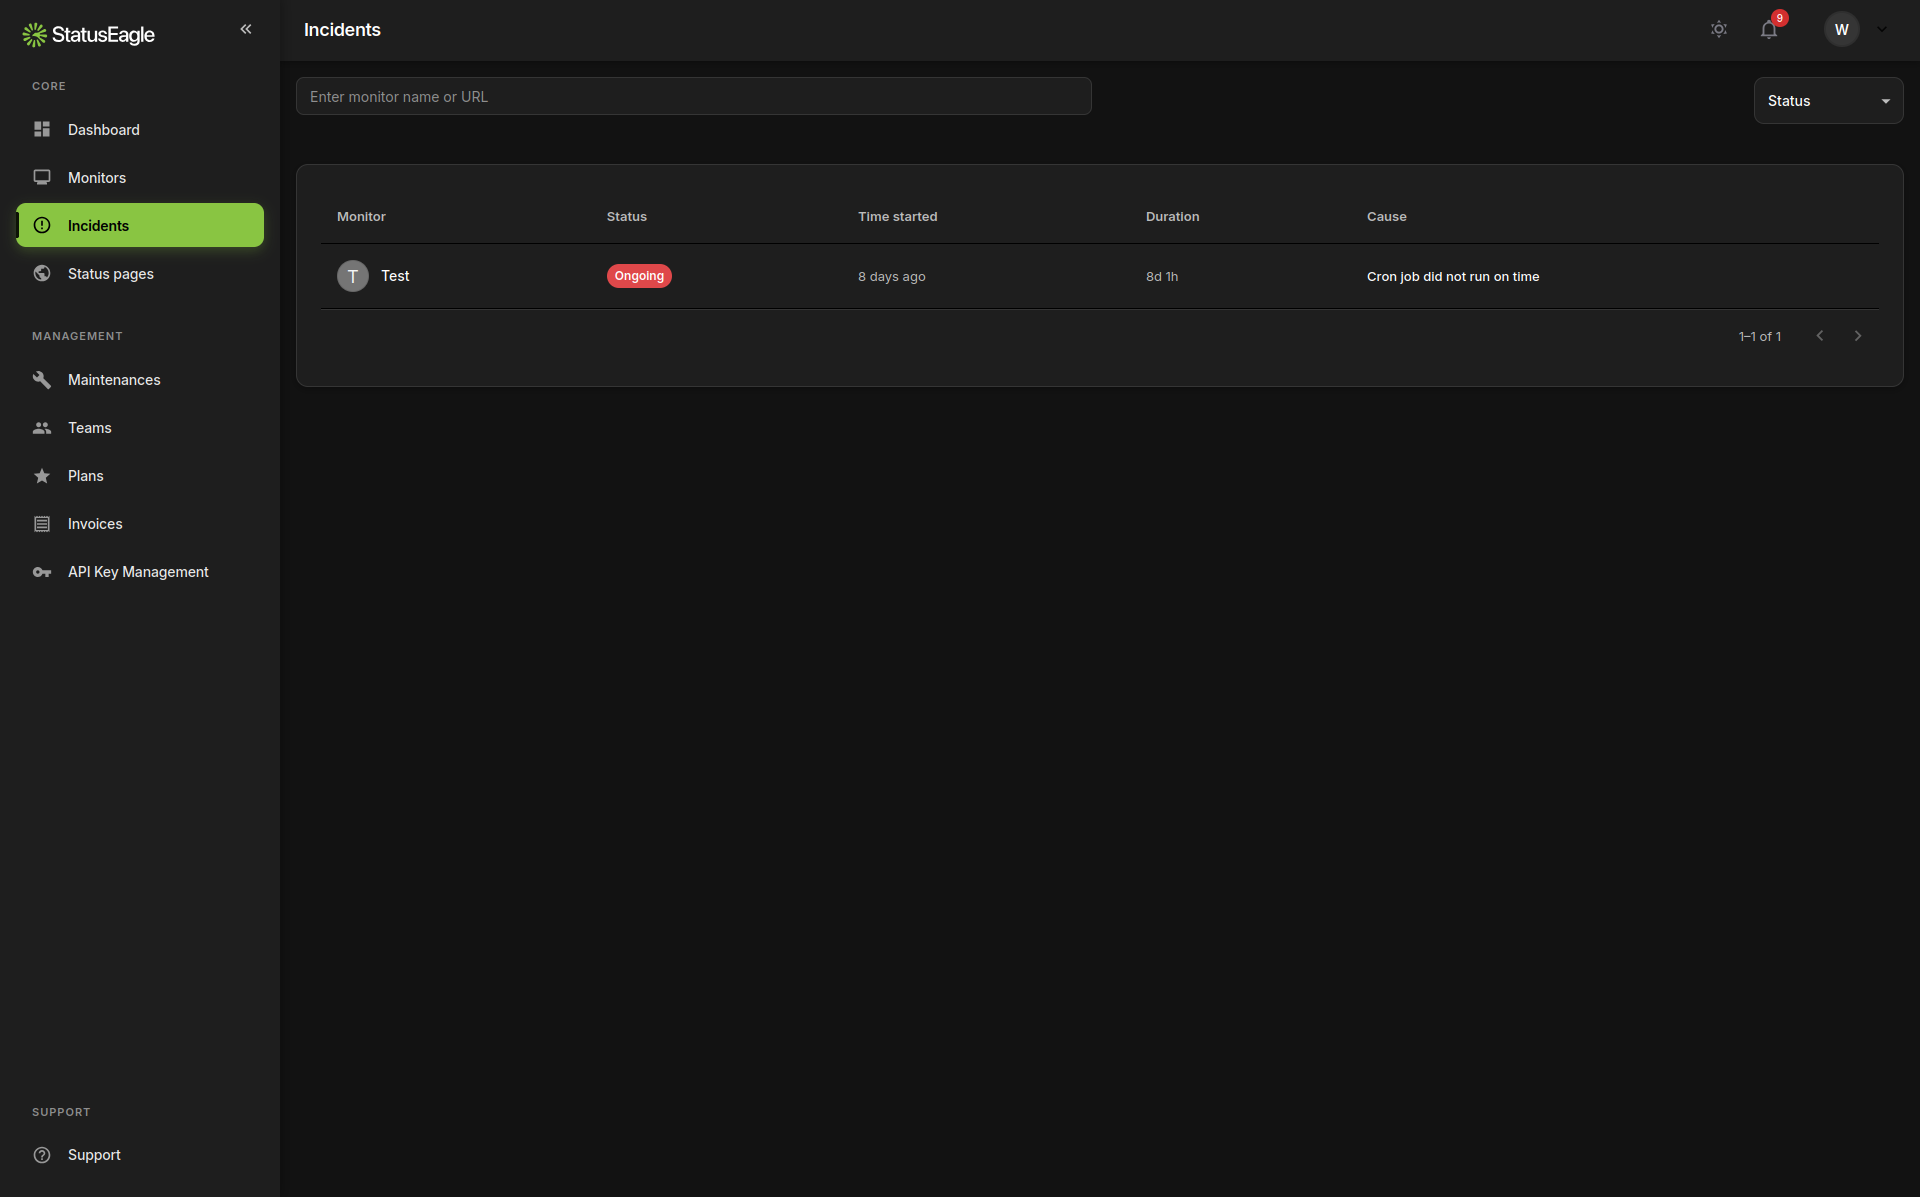
Task: Click the Invoices icon
Action: 42,523
